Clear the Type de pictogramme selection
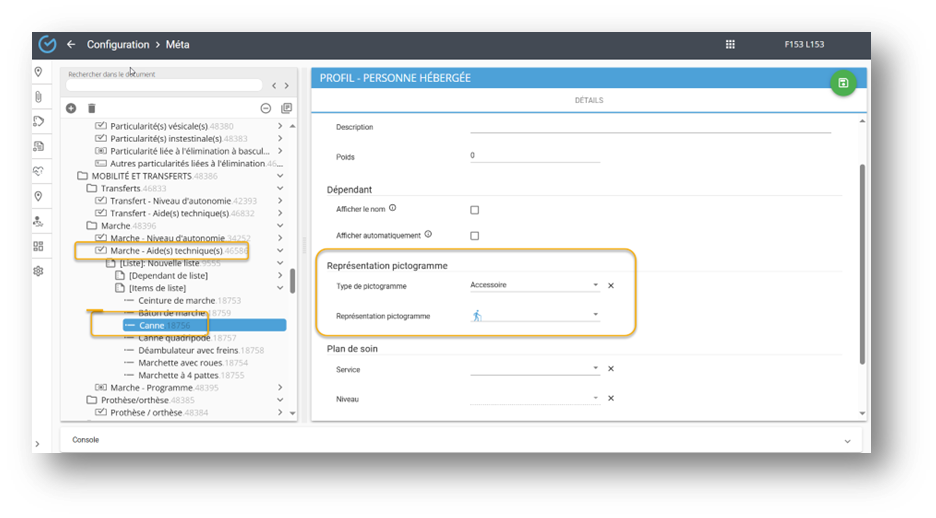The width and height of the screenshot is (936, 518). coord(611,285)
